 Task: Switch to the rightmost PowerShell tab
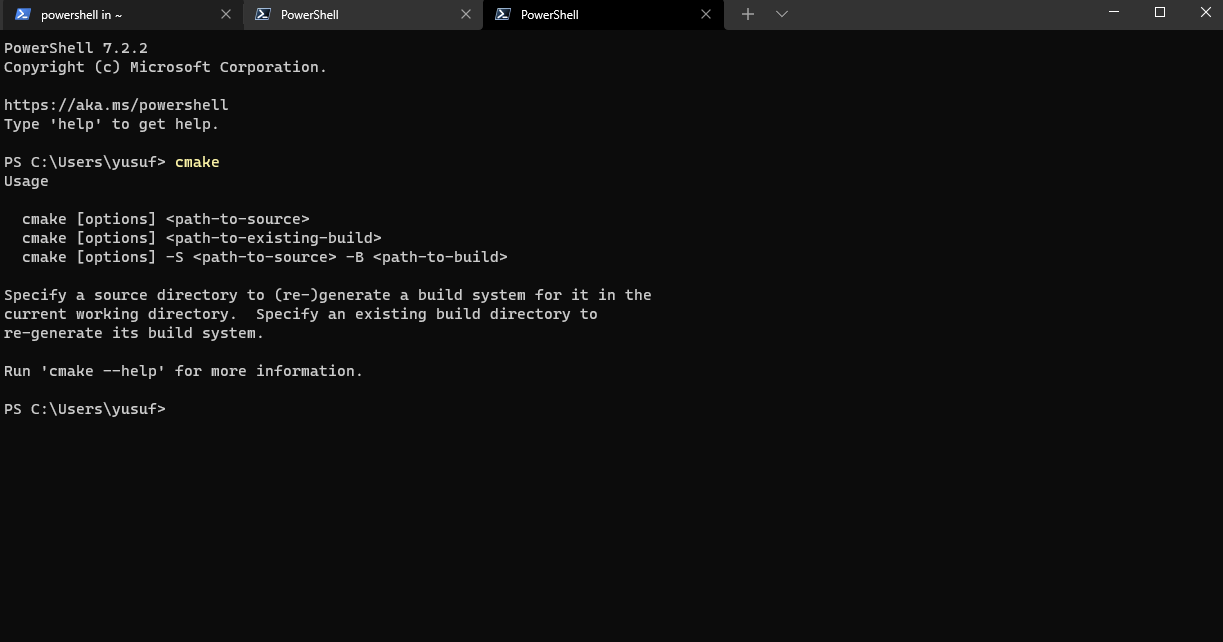(x=580, y=15)
